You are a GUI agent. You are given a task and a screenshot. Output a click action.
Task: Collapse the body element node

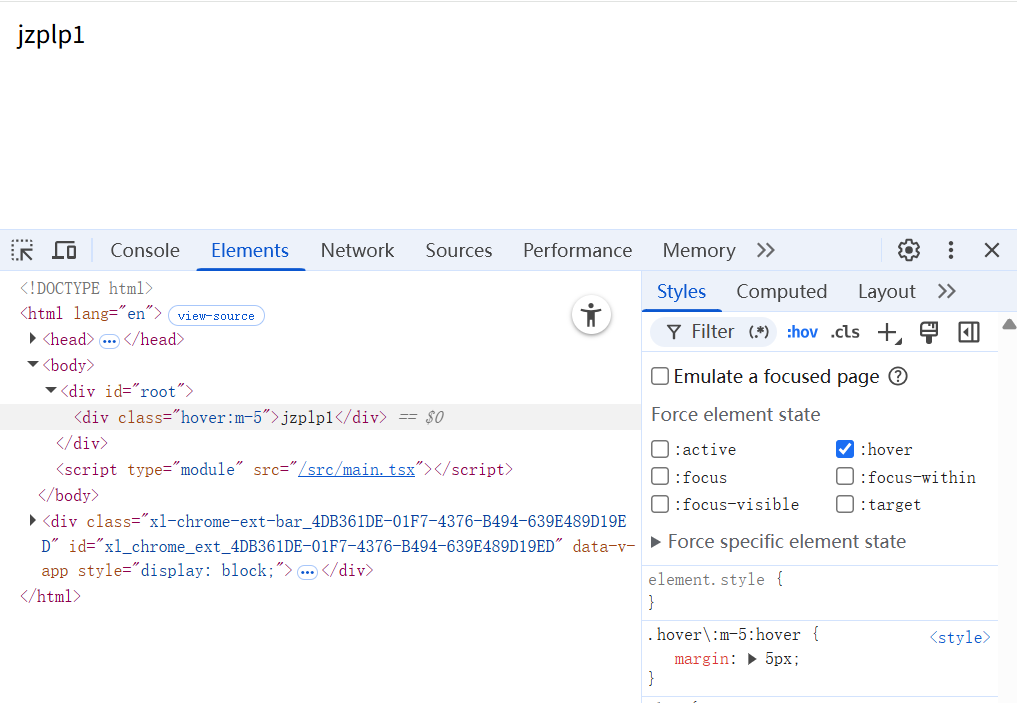[x=32, y=364]
